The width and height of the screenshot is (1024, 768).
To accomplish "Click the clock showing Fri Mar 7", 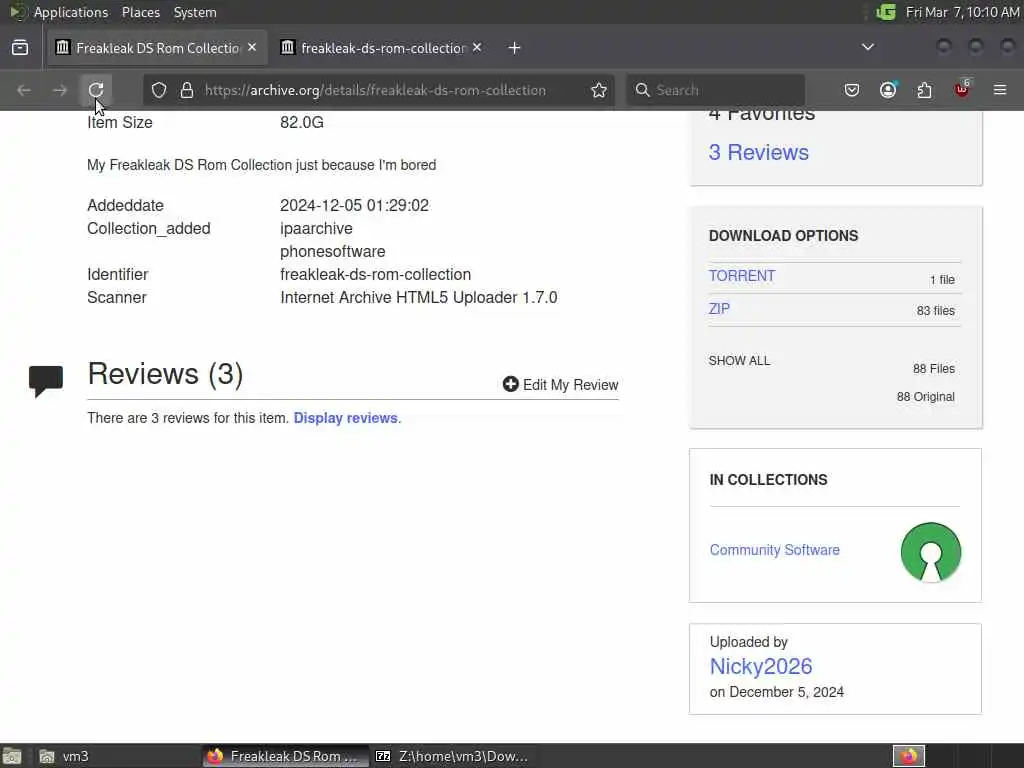I will point(962,12).
